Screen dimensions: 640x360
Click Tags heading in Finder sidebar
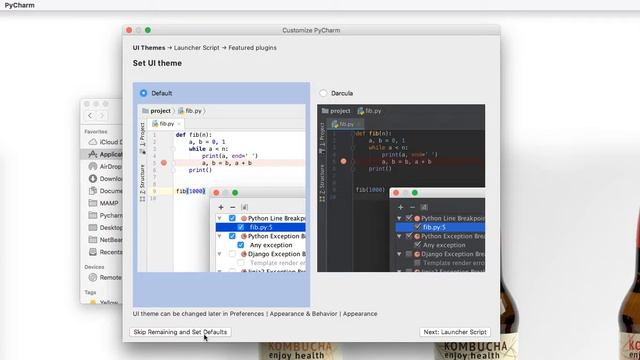click(90, 292)
